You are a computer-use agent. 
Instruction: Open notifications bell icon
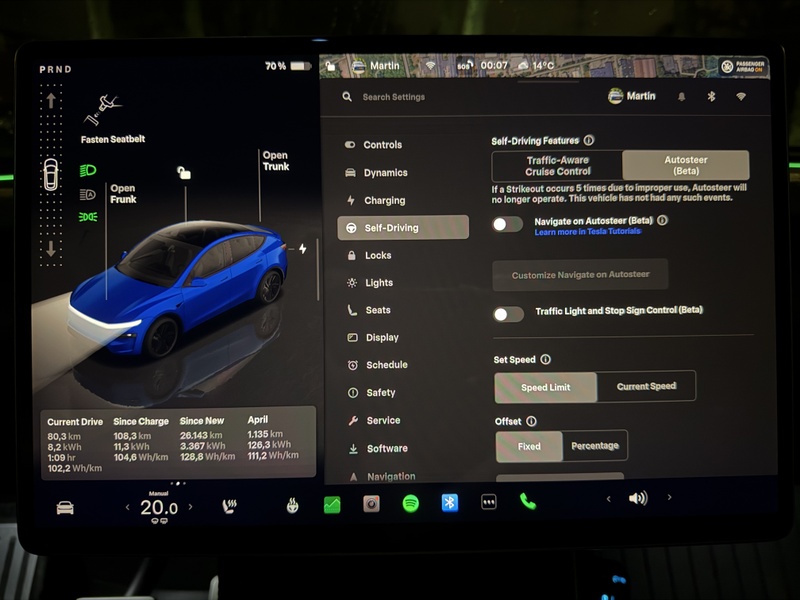point(681,96)
